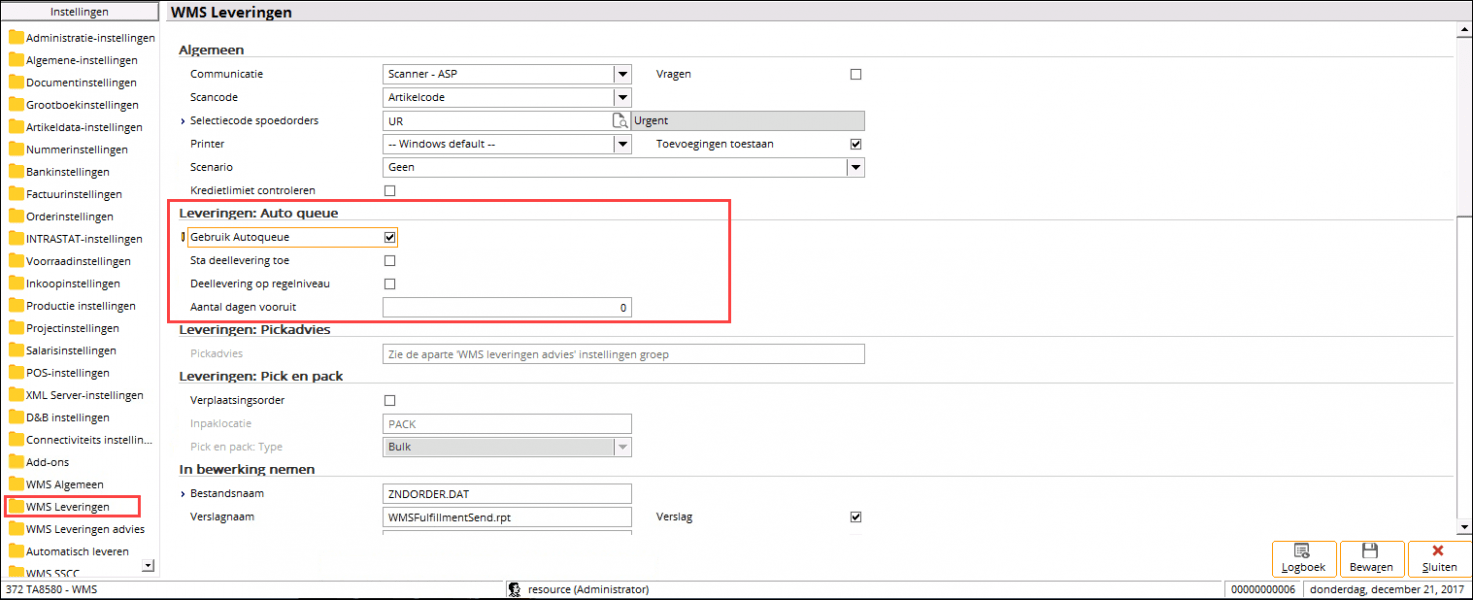Click the Voorraadinstellingen folder icon
Image resolution: width=1473 pixels, height=600 pixels.
(x=16, y=261)
